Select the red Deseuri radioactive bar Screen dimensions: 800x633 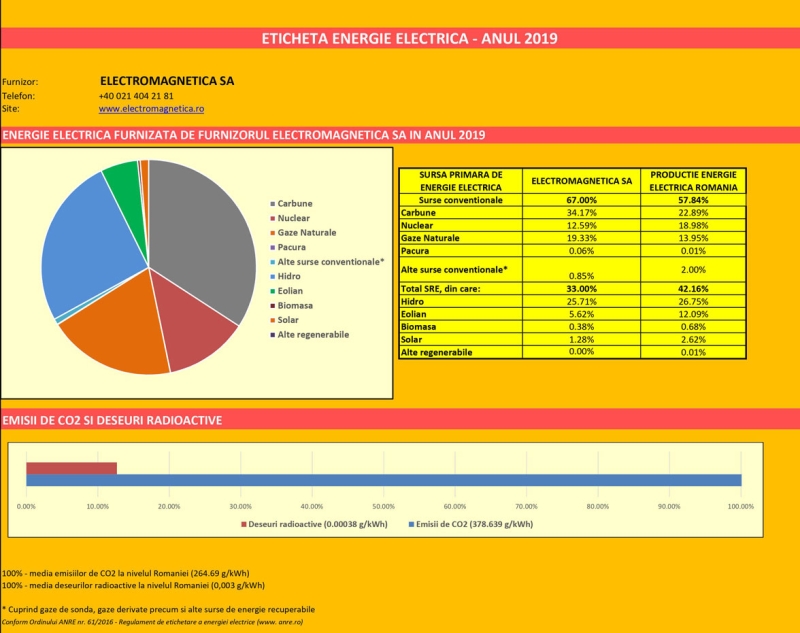coord(71,468)
